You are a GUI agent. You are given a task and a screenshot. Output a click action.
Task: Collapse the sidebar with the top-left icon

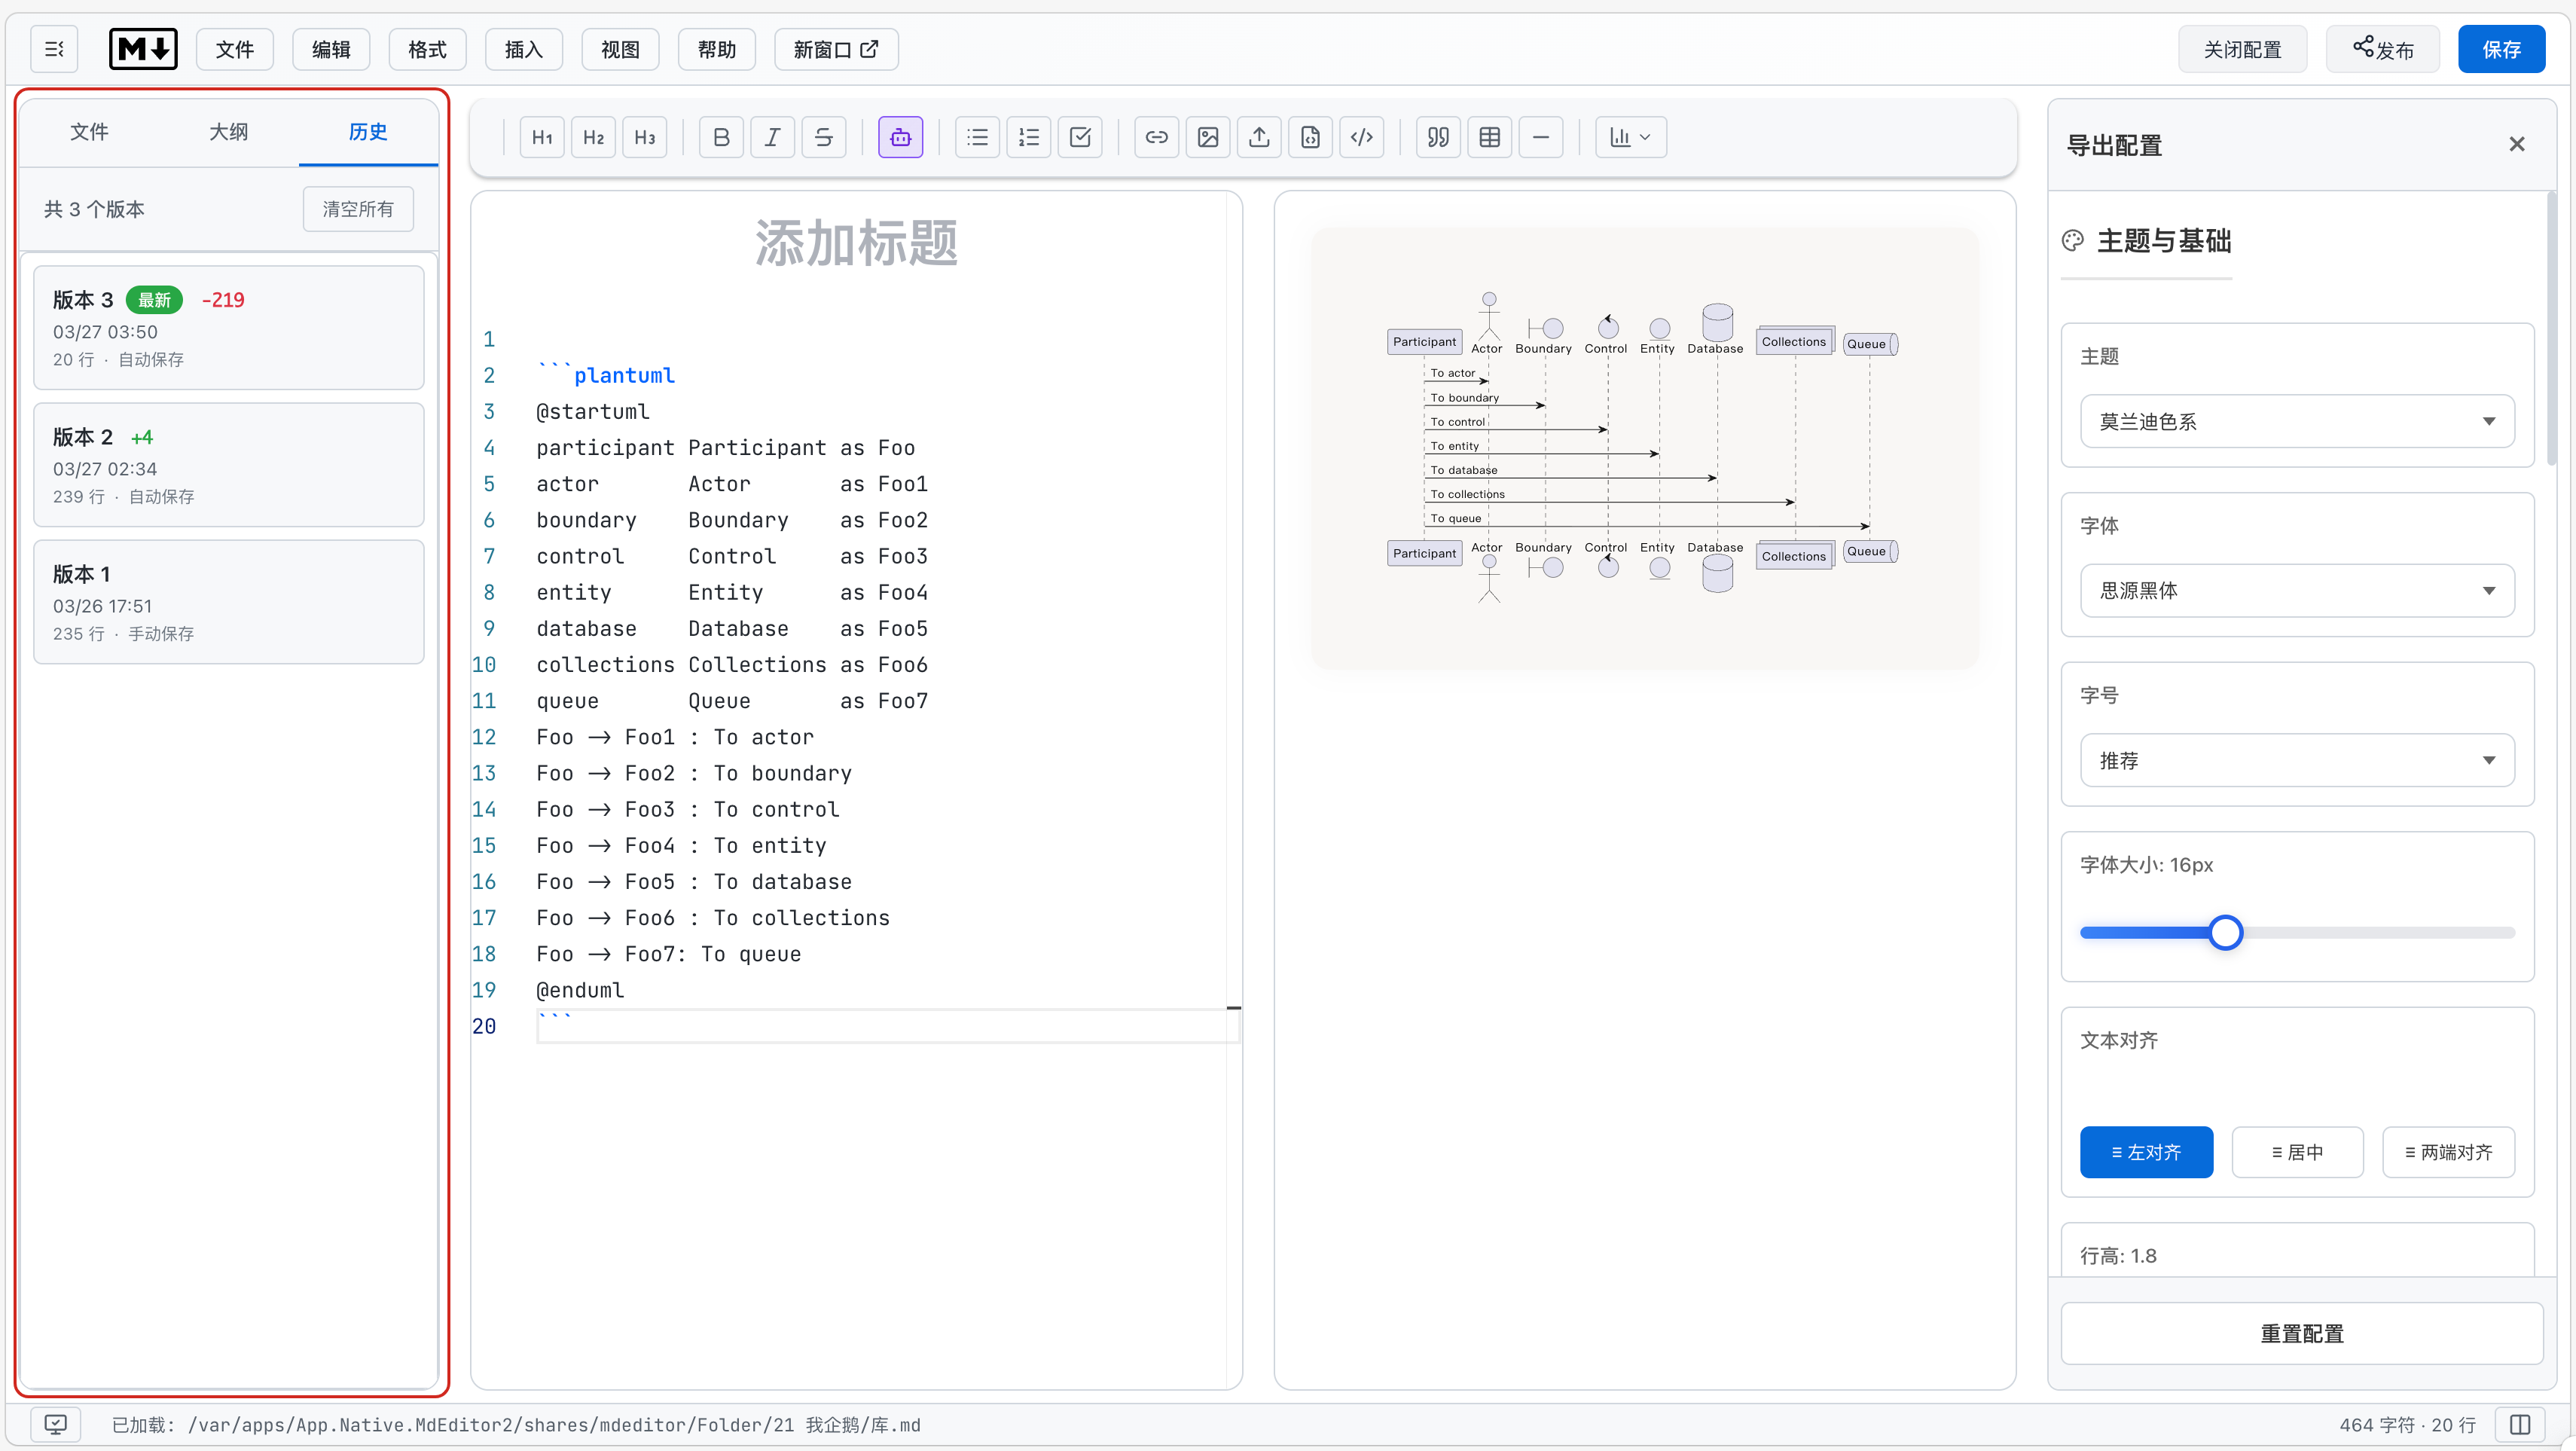tap(54, 49)
